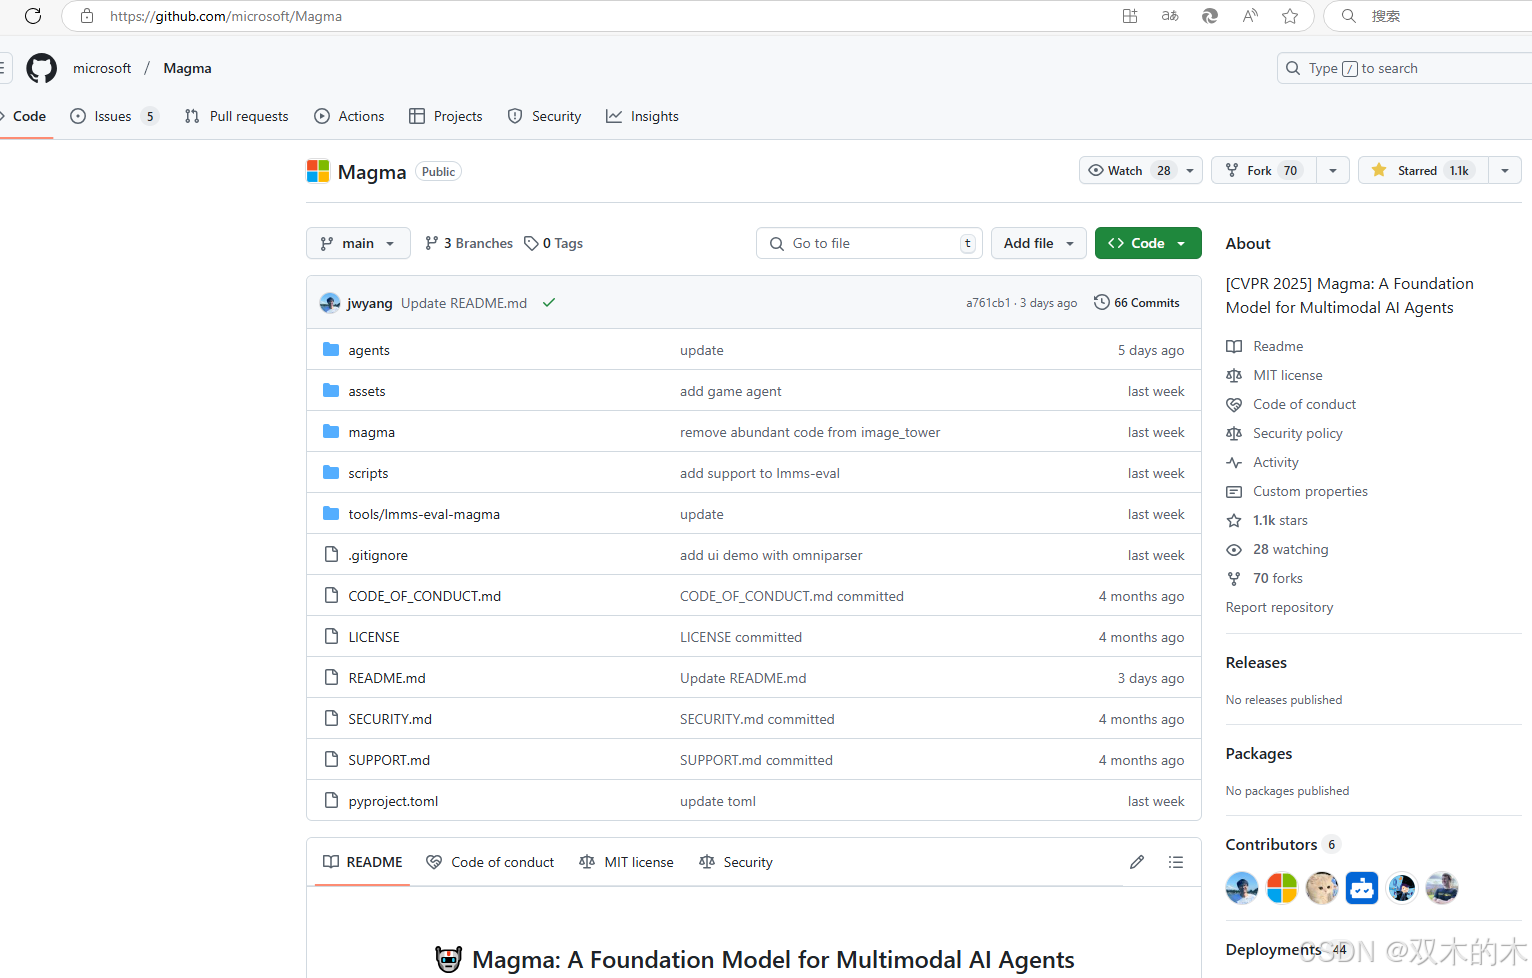
Task: Click the GitHub Type / to search box
Action: [x=1404, y=68]
